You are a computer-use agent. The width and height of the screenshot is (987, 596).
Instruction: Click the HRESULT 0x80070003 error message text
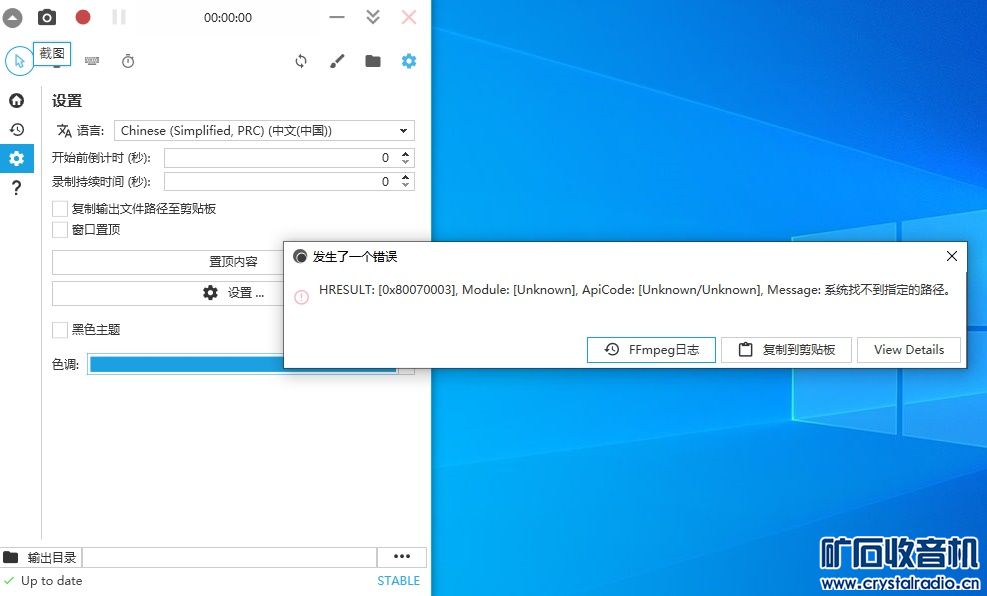point(634,290)
